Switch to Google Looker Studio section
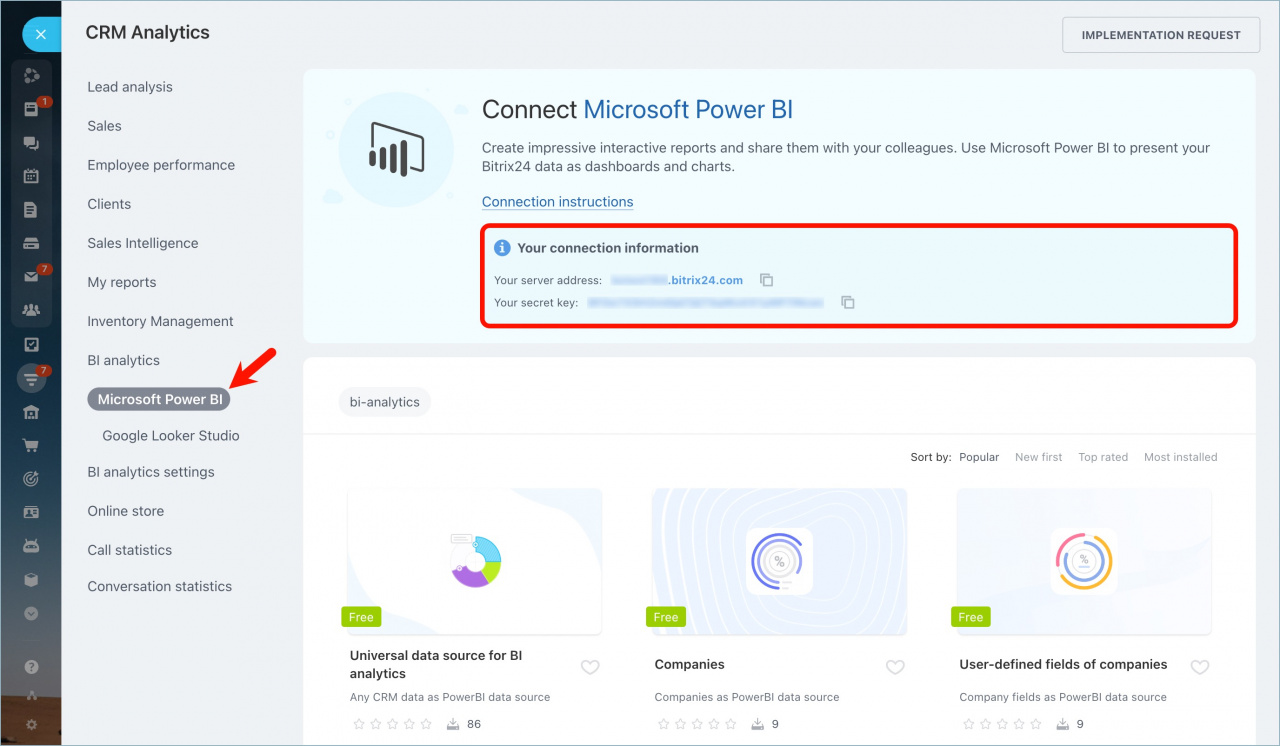Image resolution: width=1280 pixels, height=746 pixels. (170, 435)
